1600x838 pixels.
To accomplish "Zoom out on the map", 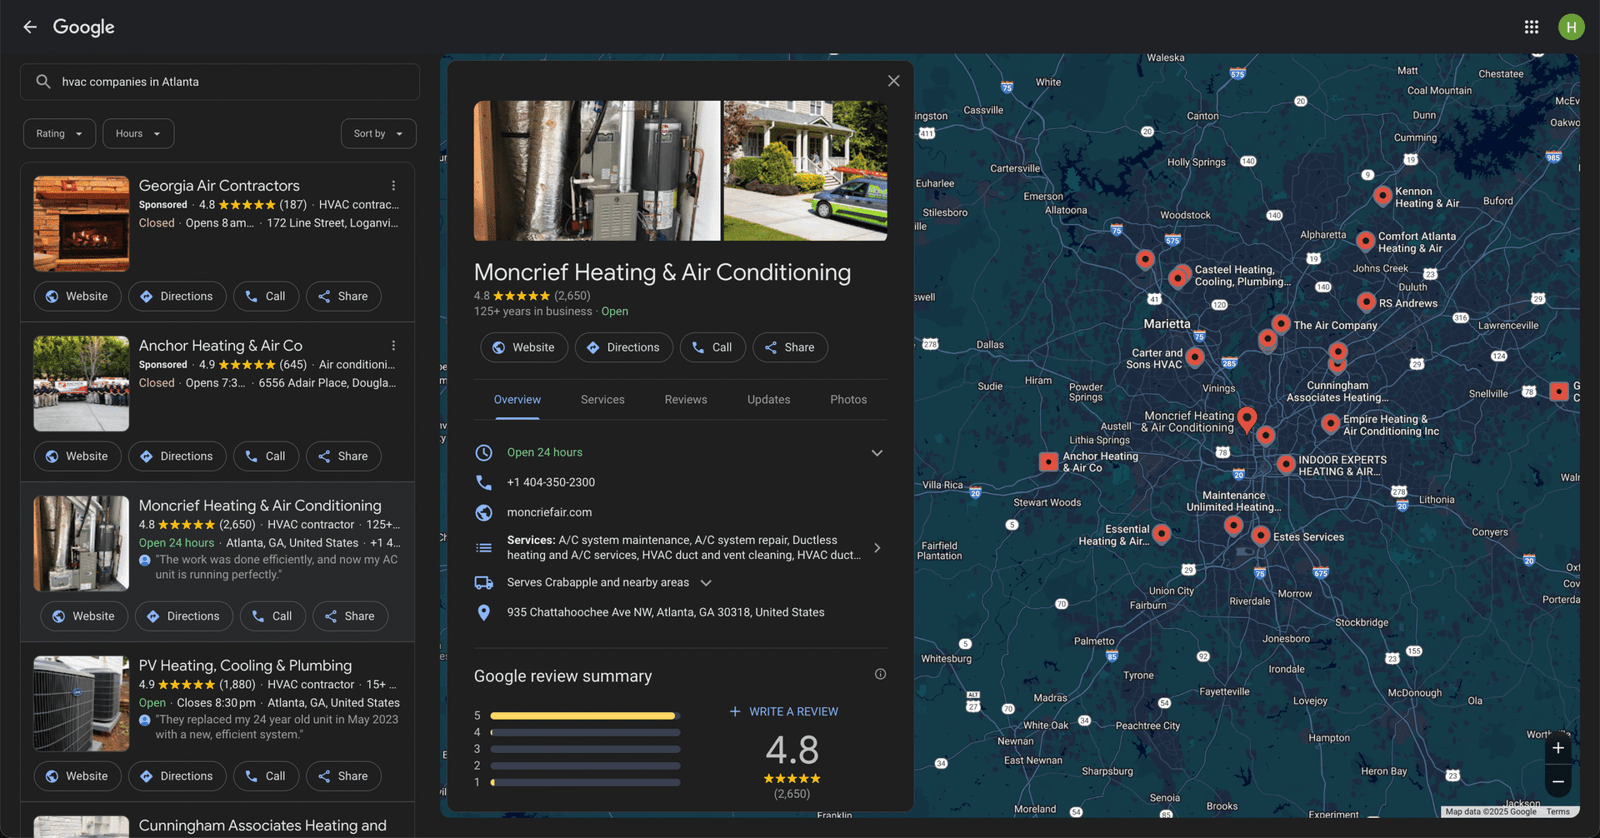I will click(x=1558, y=781).
